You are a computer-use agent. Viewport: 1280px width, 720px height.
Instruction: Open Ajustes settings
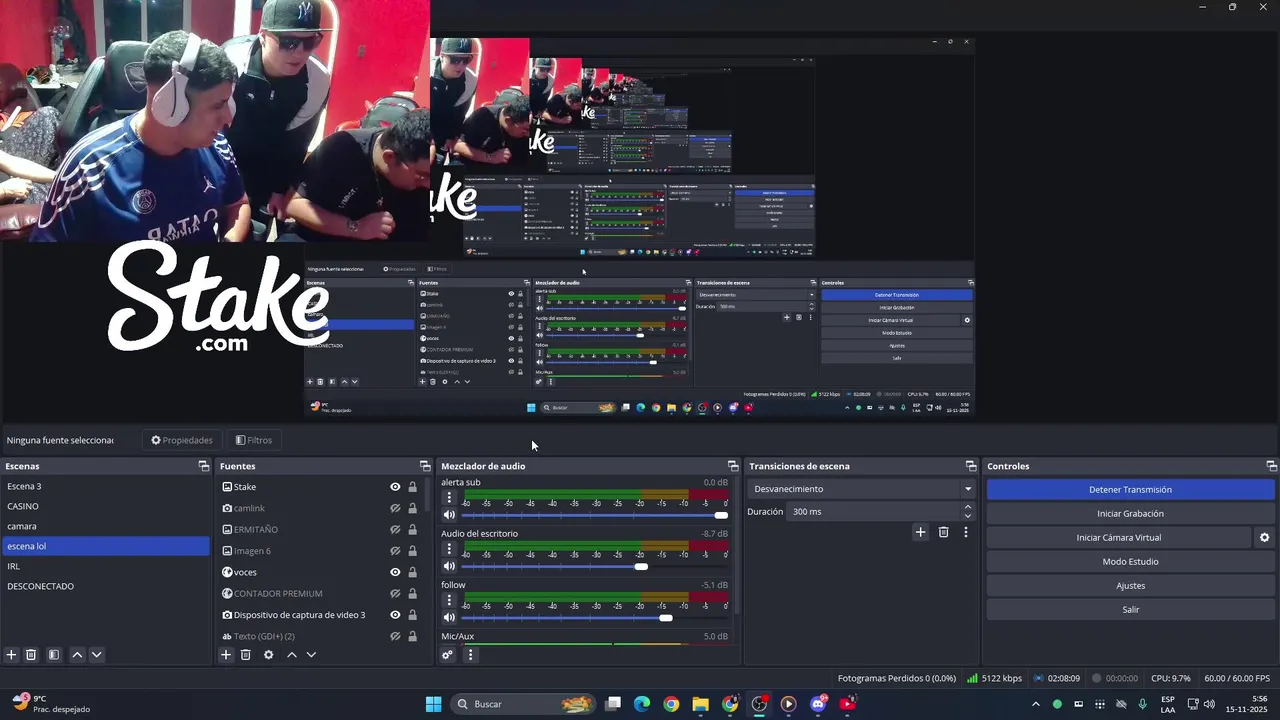tap(1130, 586)
